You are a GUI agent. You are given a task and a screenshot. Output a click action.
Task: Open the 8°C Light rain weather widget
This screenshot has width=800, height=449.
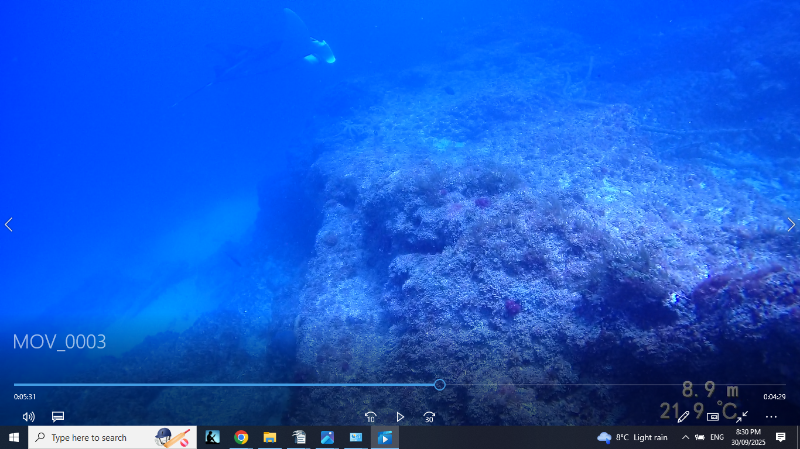click(632, 437)
